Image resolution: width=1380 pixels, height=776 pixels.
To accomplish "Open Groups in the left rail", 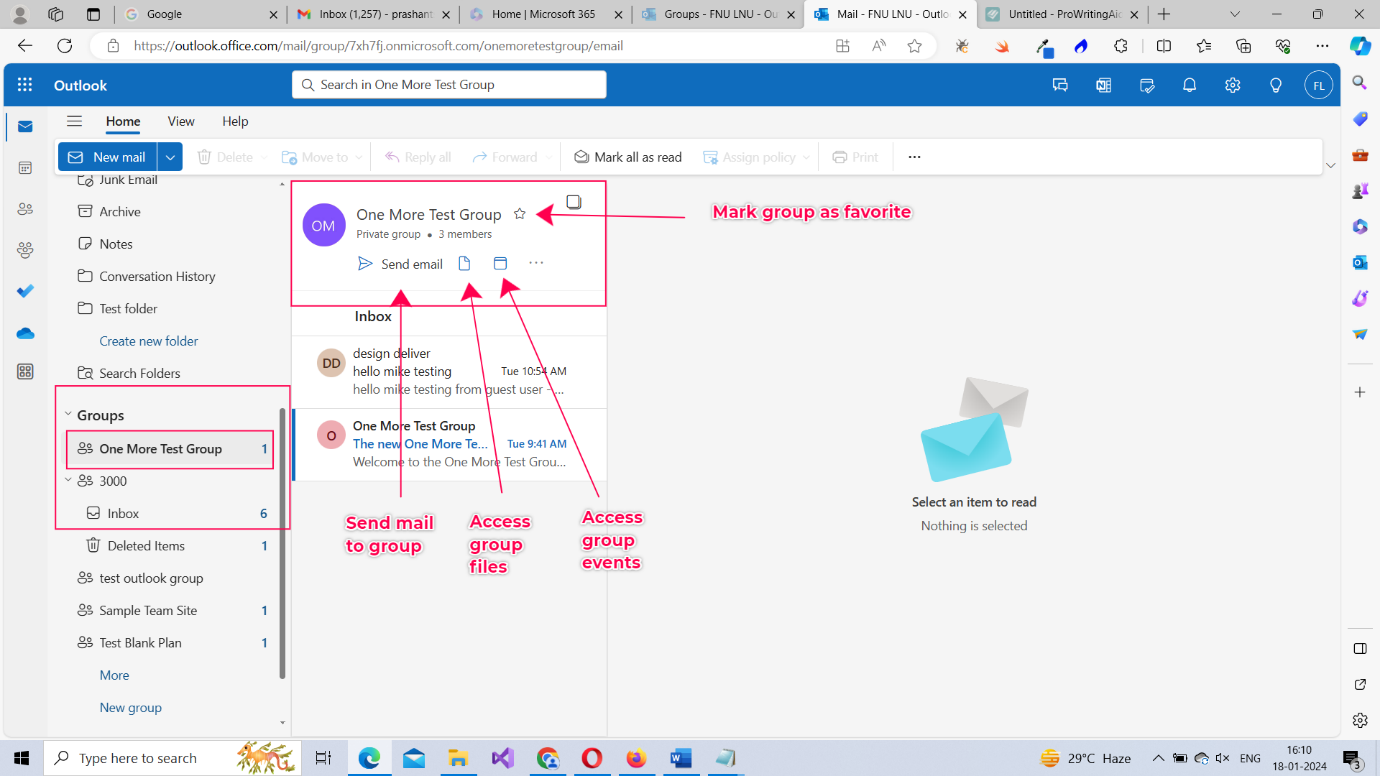I will tap(25, 250).
